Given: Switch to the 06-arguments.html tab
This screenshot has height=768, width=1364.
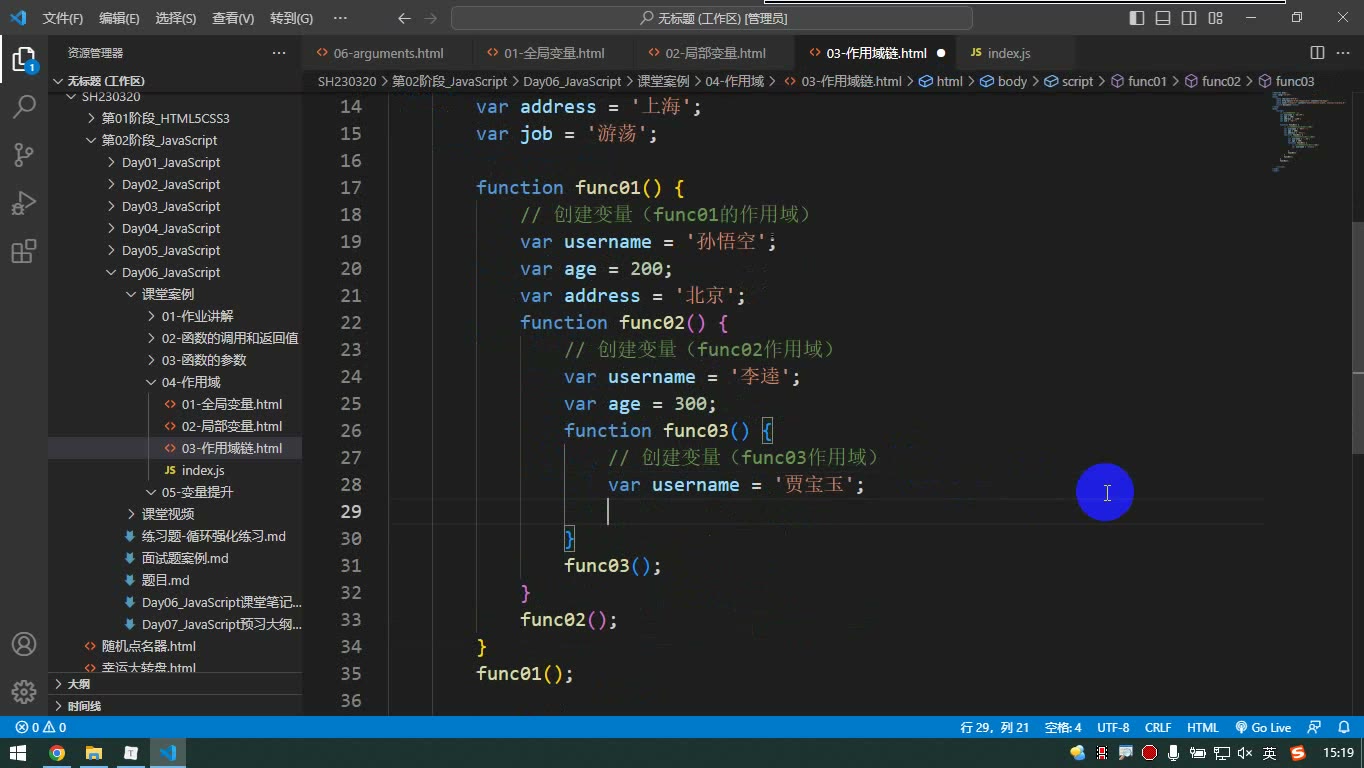Looking at the screenshot, I should [x=387, y=53].
